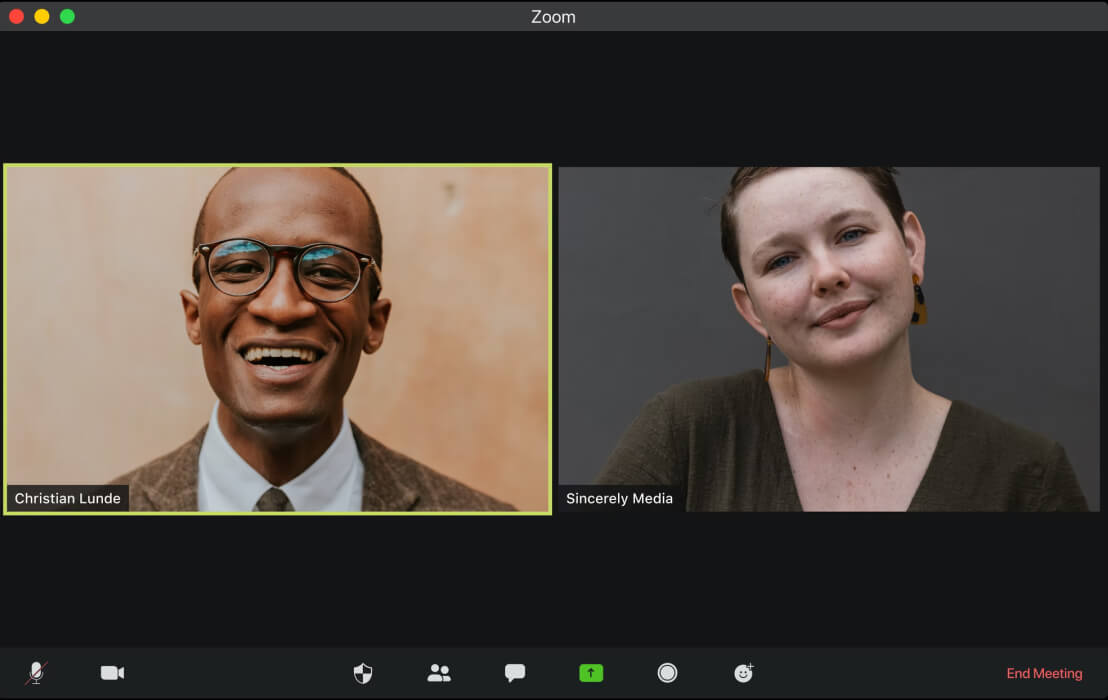Toggle the muted microphone on
This screenshot has height=700, width=1108.
38,673
